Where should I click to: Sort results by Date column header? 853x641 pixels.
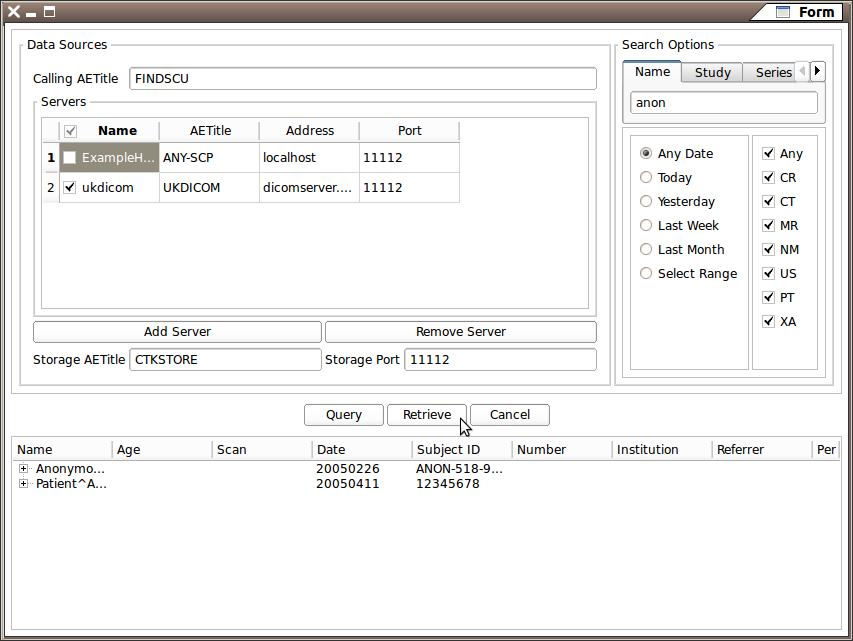click(361, 450)
